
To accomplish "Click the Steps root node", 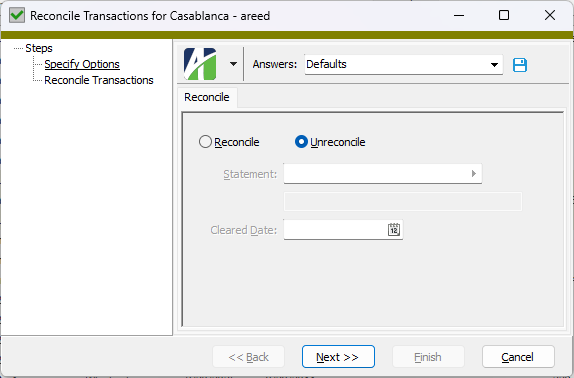I will point(39,48).
